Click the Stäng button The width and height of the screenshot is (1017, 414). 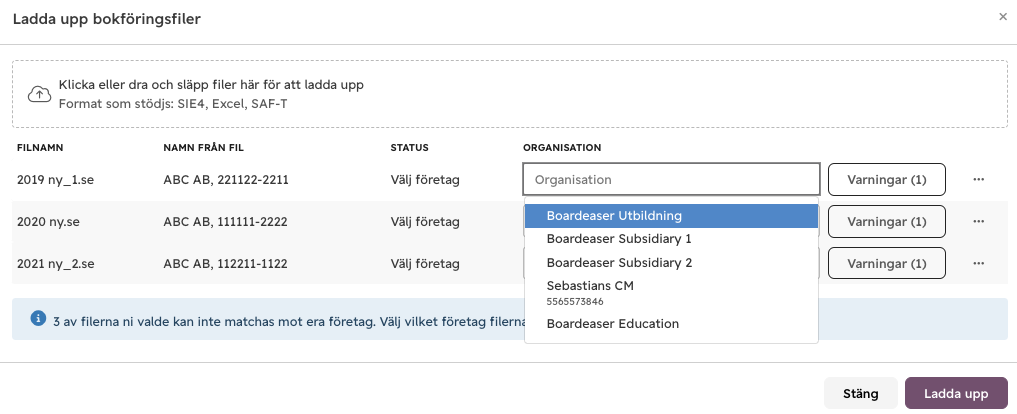click(x=861, y=393)
